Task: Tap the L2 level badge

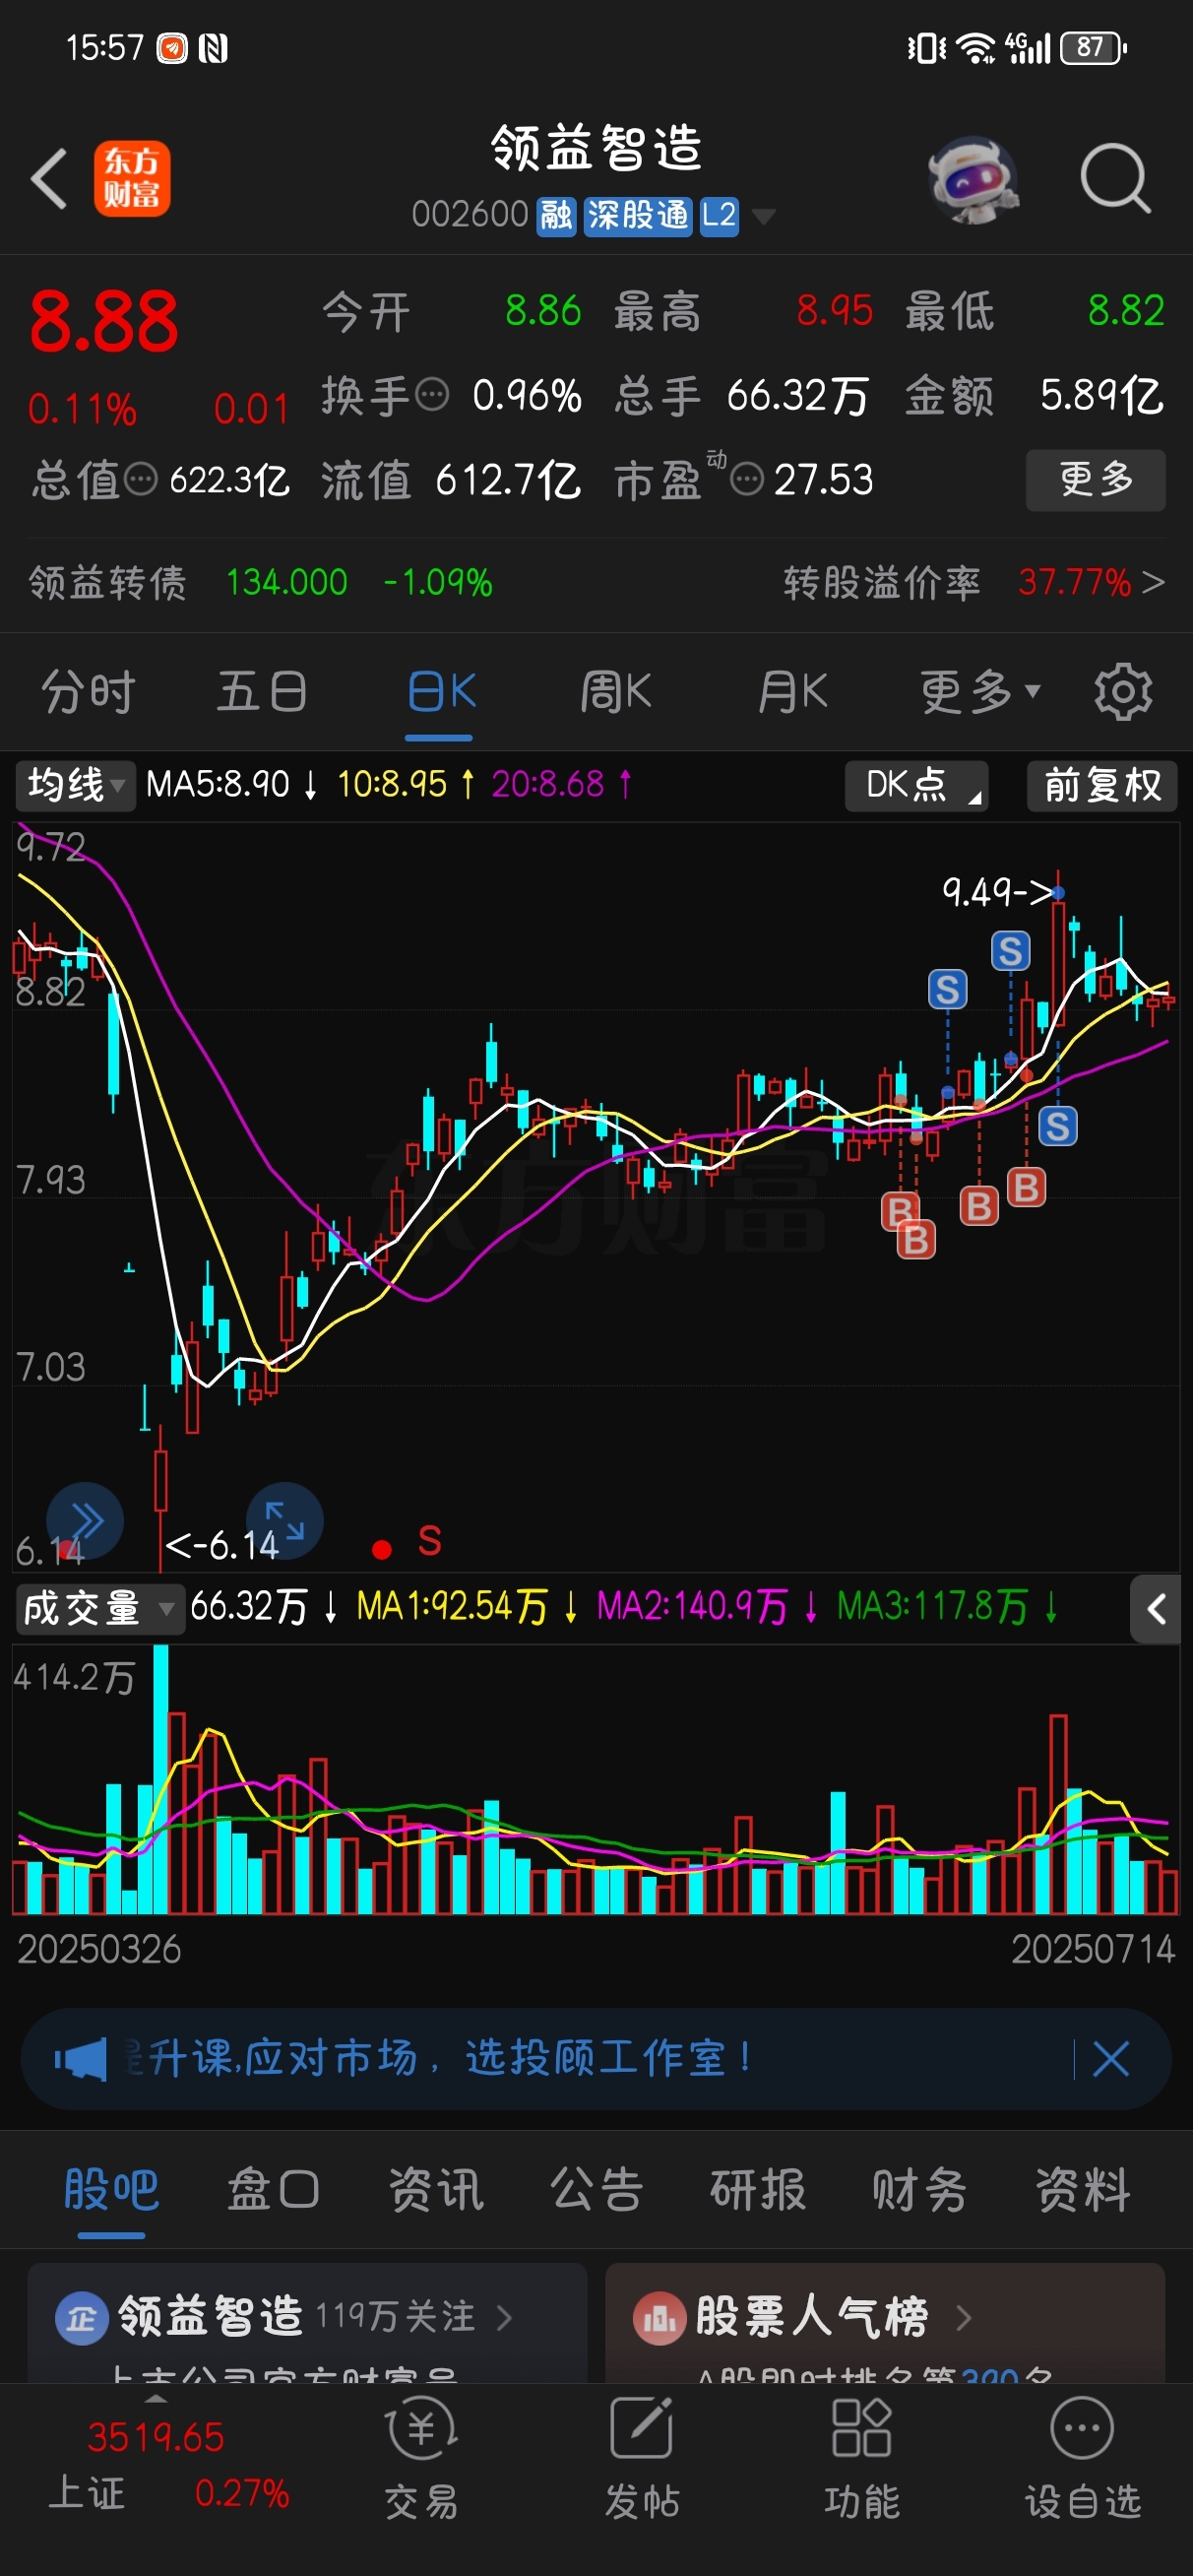Action: click(719, 216)
